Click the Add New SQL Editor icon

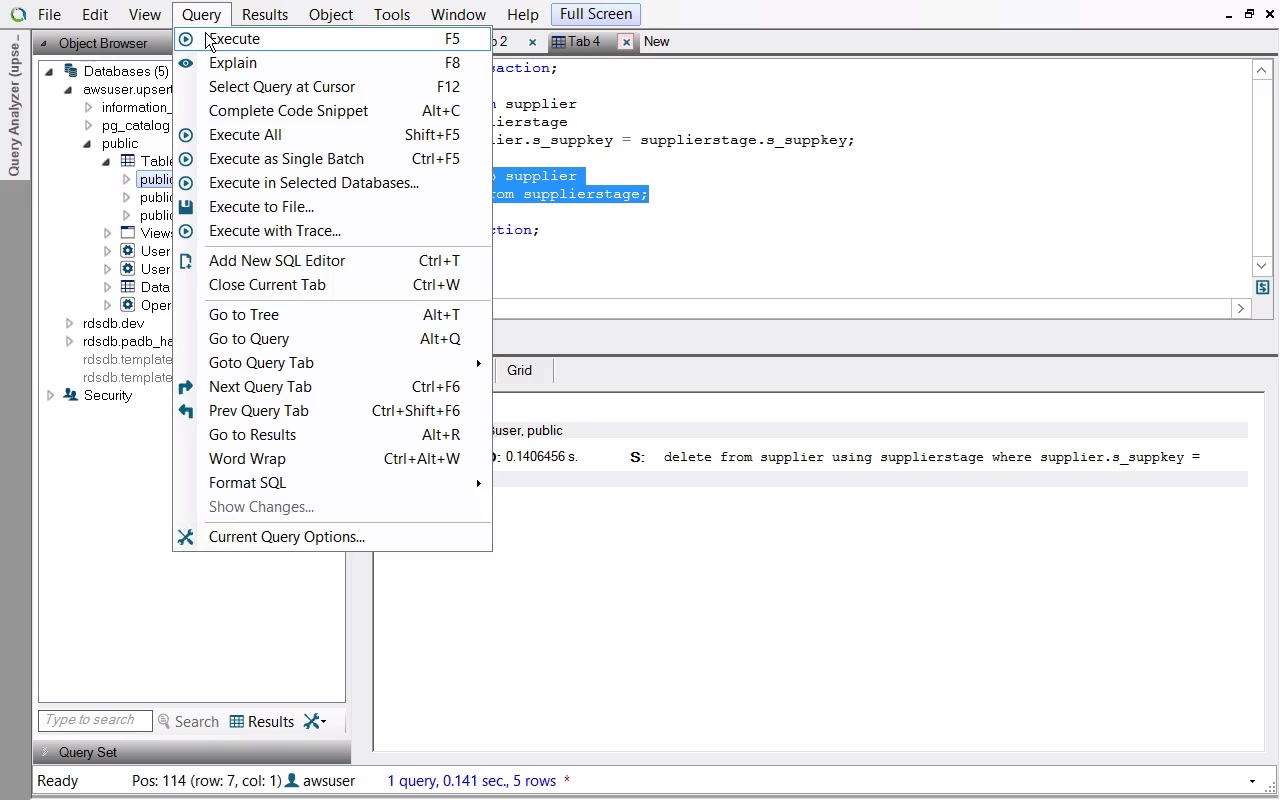pyautogui.click(x=186, y=261)
